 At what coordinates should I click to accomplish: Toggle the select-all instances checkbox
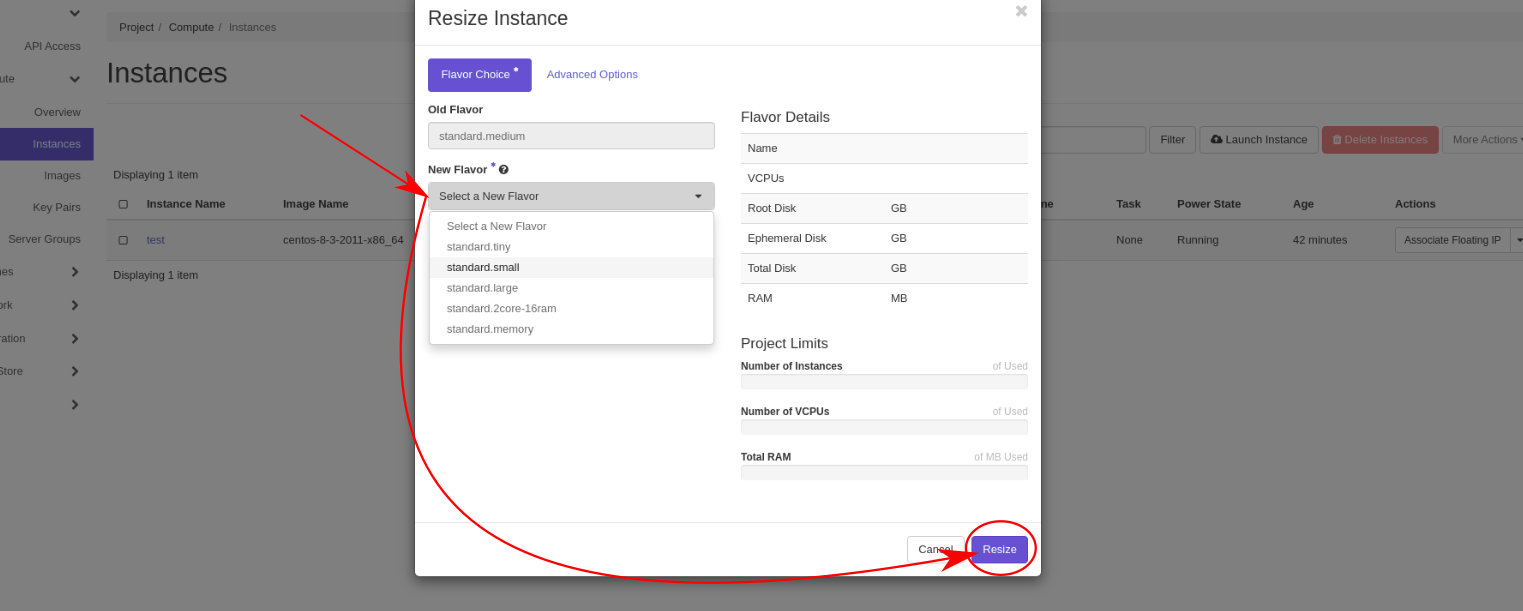click(123, 204)
